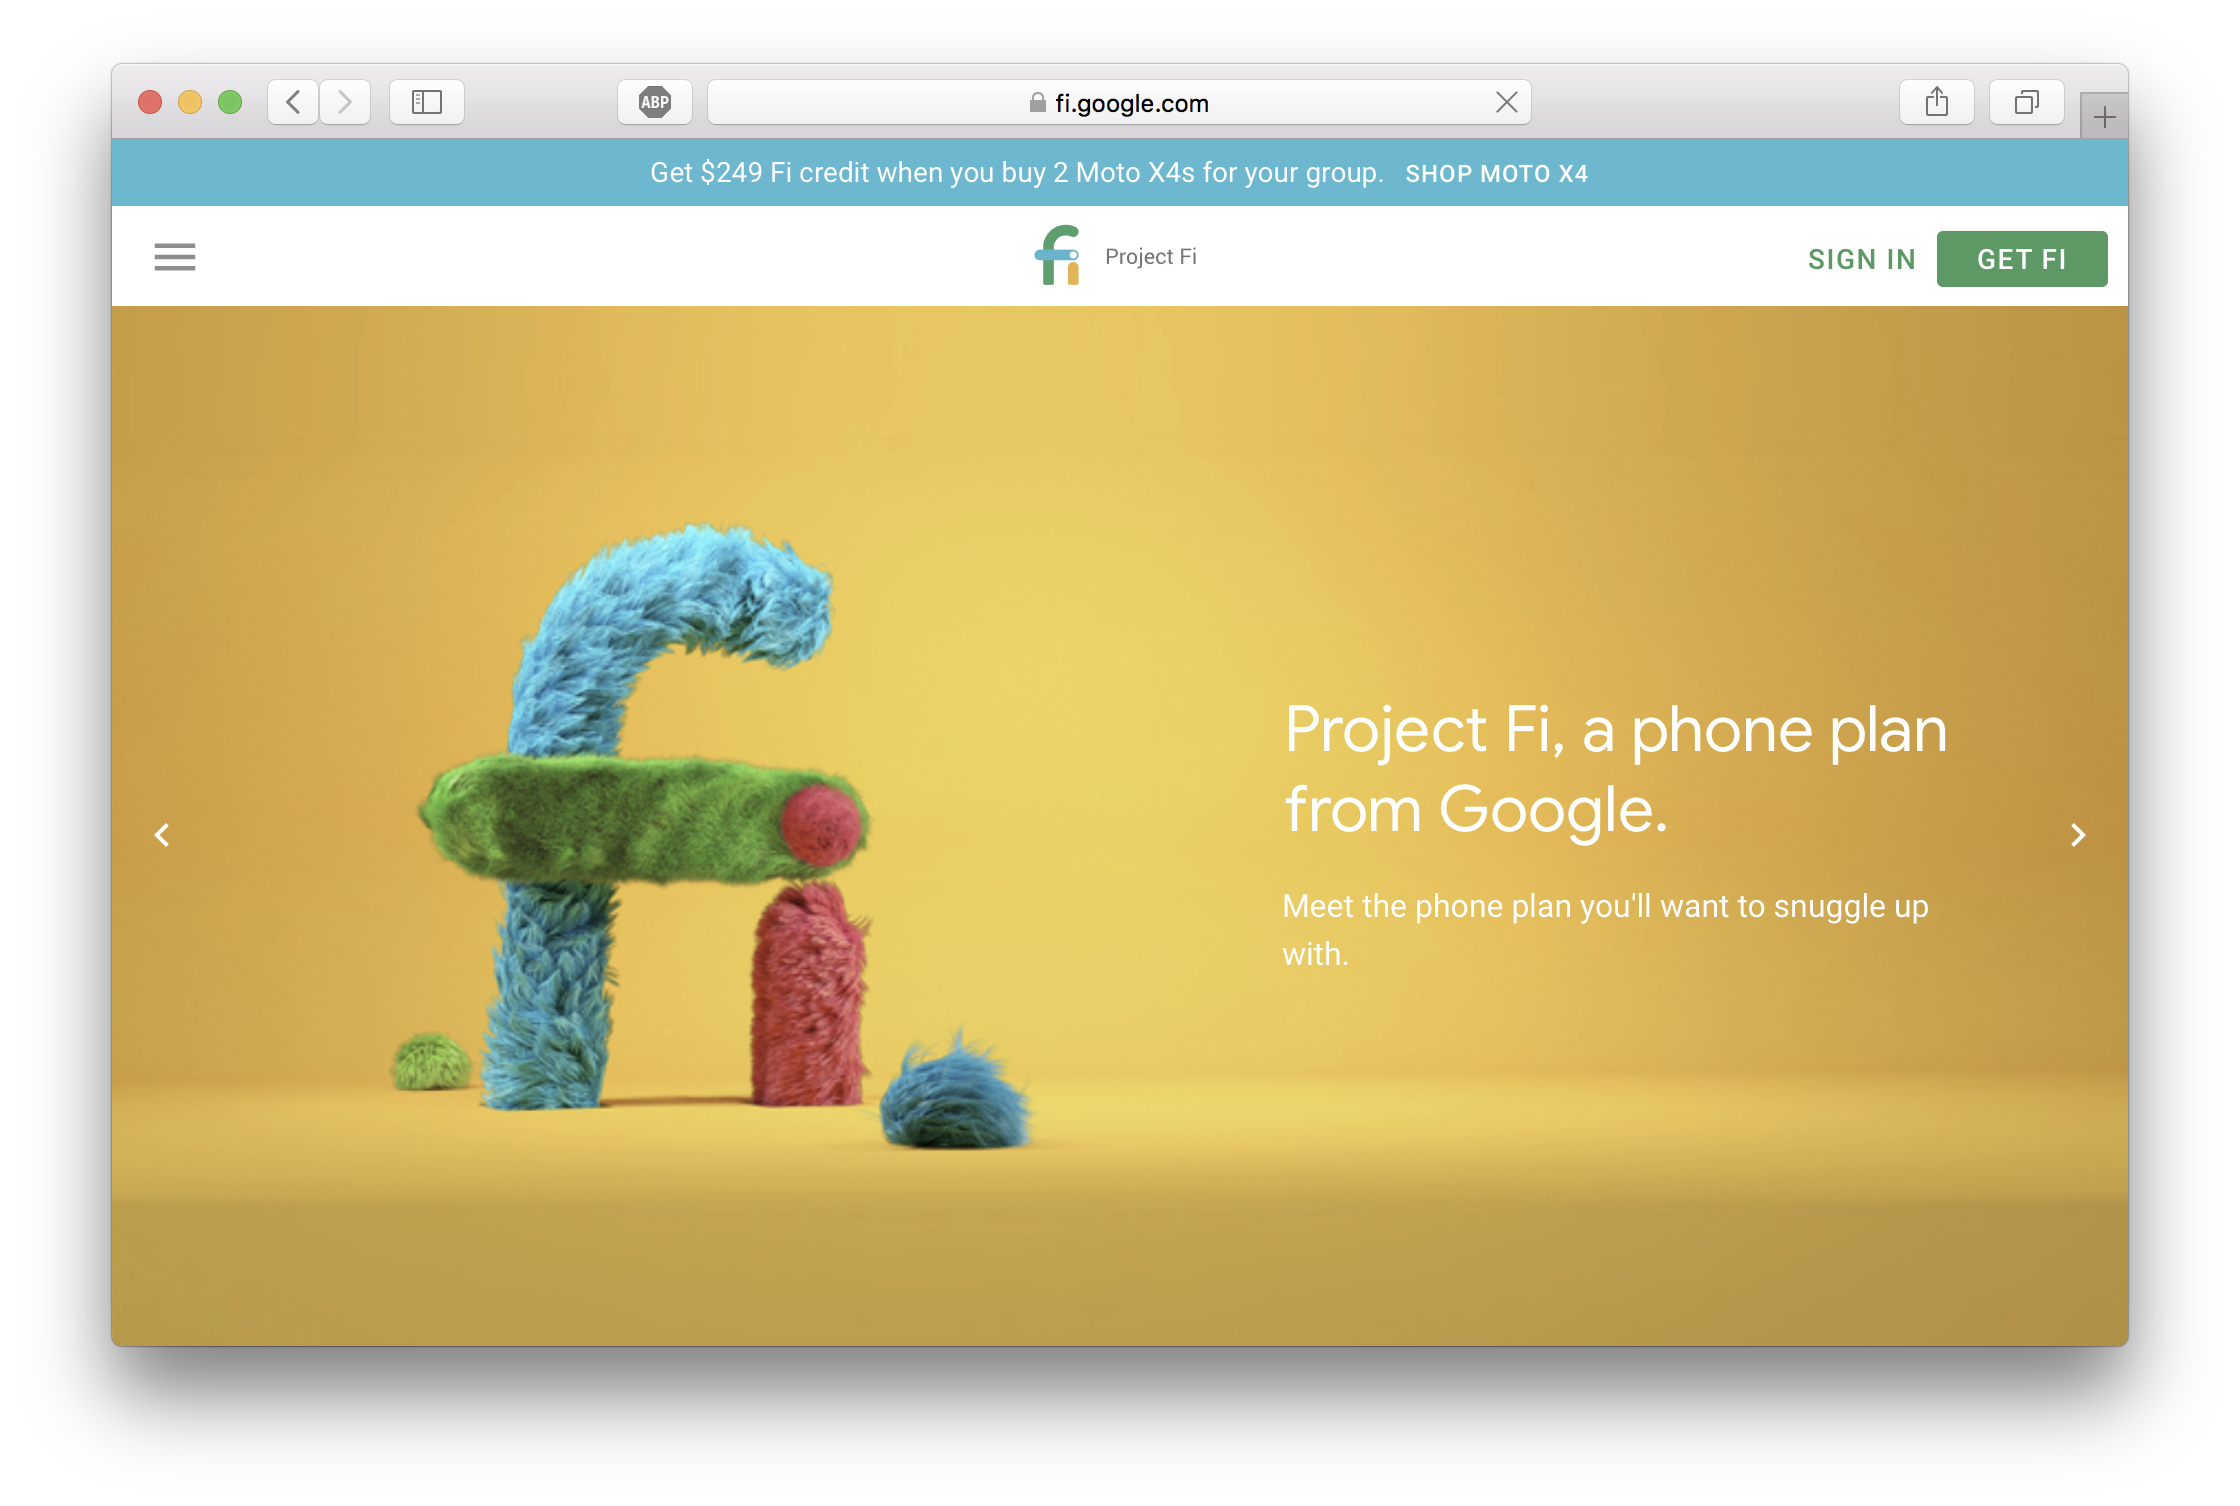Click the Project Fi header text
The height and width of the screenshot is (1506, 2240).
coord(1151,257)
